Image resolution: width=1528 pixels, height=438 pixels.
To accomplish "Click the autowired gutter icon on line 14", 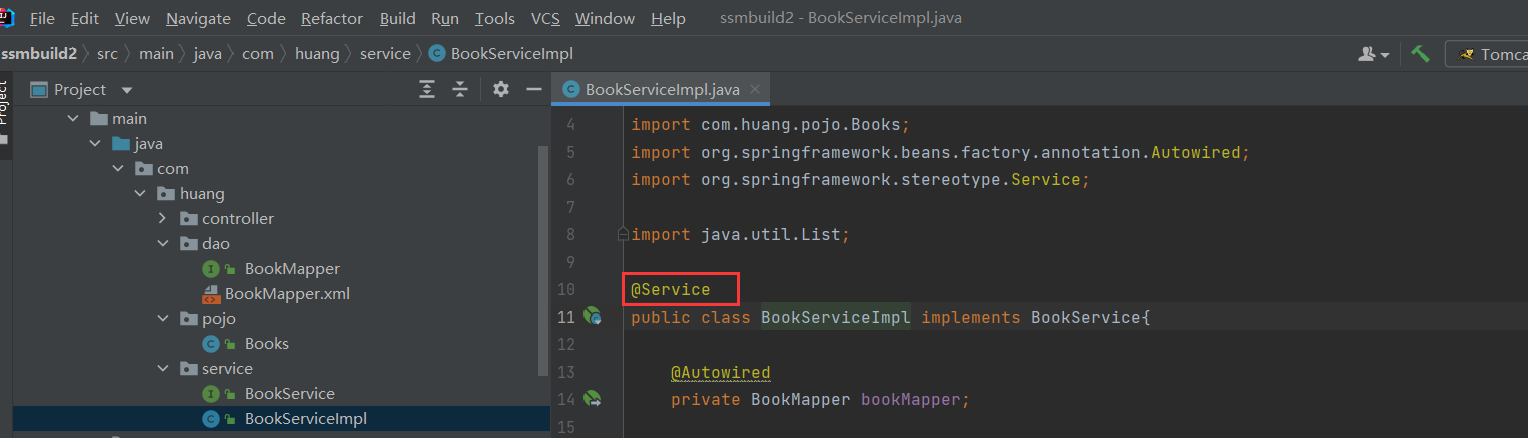I will (x=592, y=399).
